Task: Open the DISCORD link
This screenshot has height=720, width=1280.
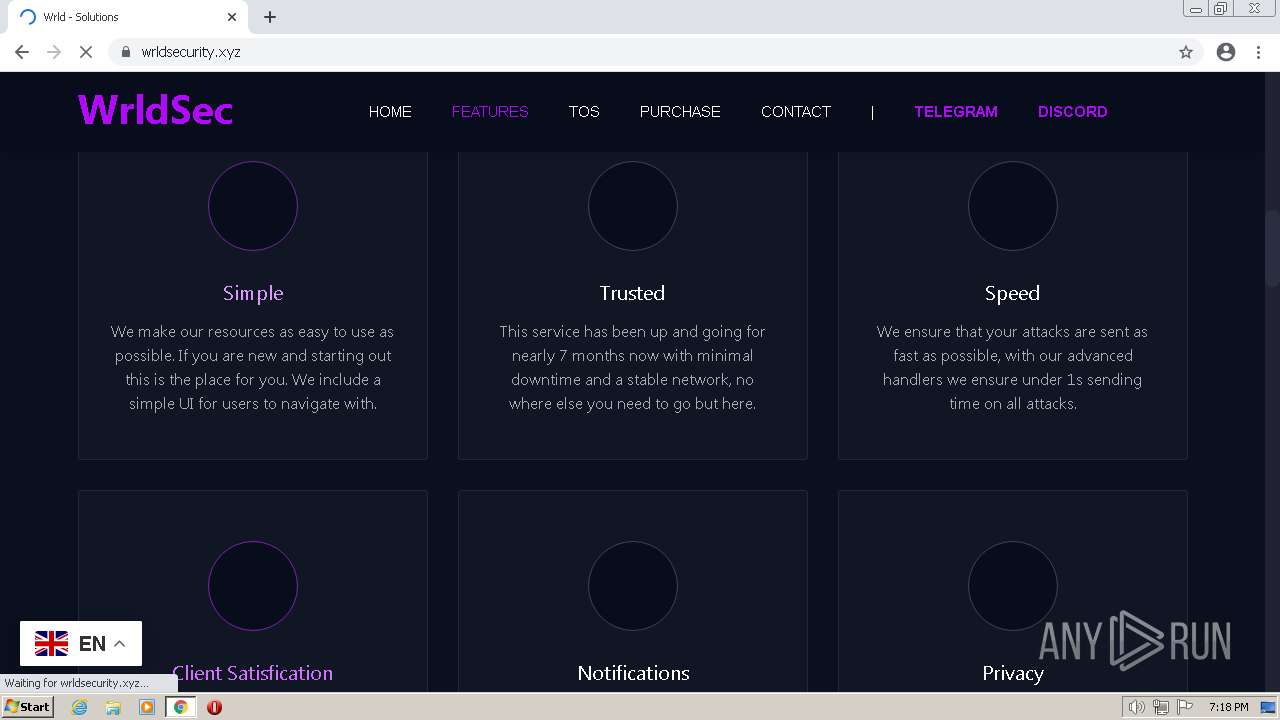Action: [1072, 112]
